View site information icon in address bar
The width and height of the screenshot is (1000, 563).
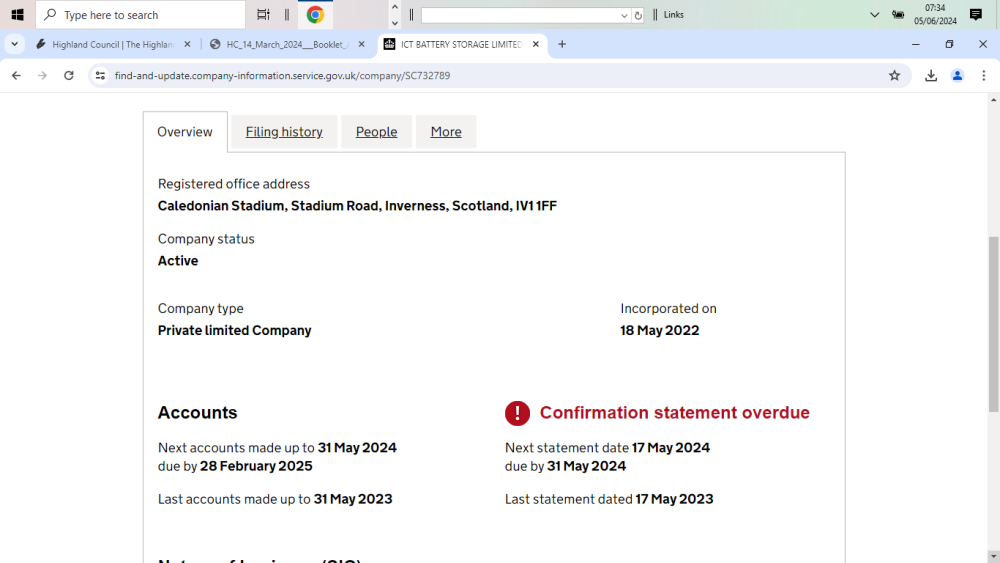tap(100, 76)
